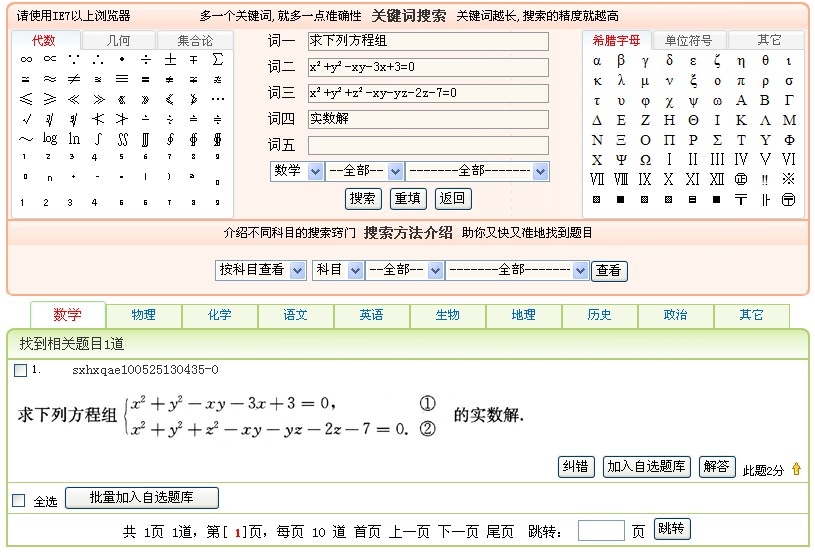The width and height of the screenshot is (815, 552).
Task: Insert the not-equal symbol ≠
Action: [74, 80]
